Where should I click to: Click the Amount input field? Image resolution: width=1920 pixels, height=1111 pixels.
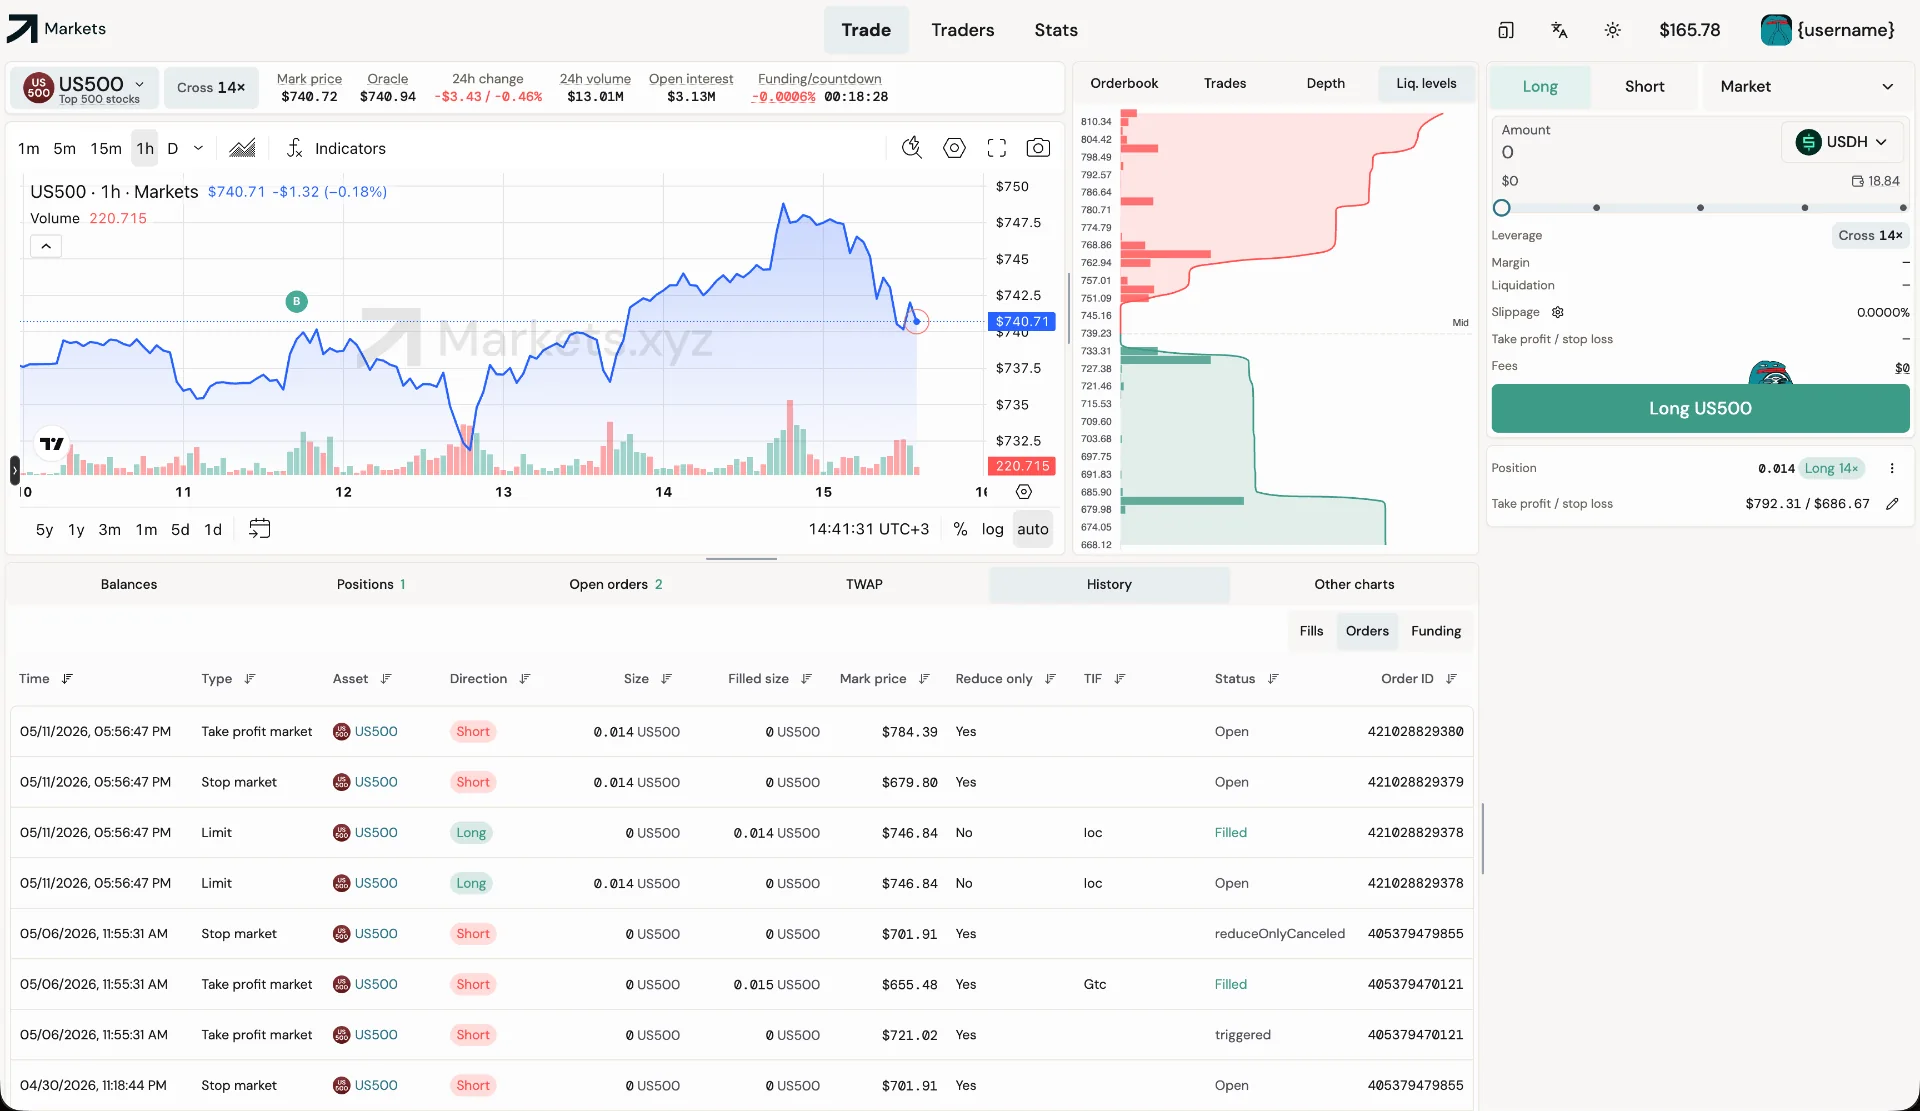tap(1636, 152)
